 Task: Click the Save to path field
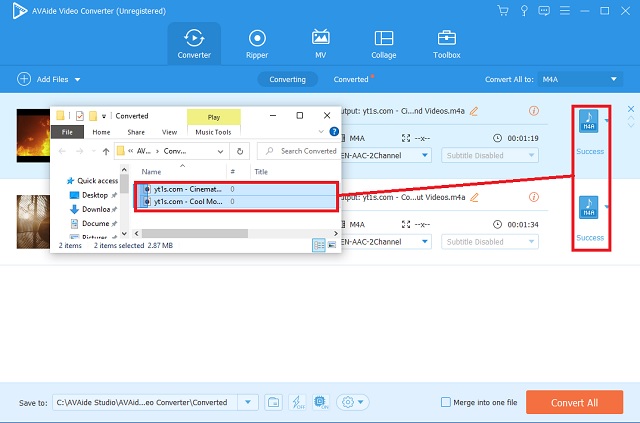(144, 402)
